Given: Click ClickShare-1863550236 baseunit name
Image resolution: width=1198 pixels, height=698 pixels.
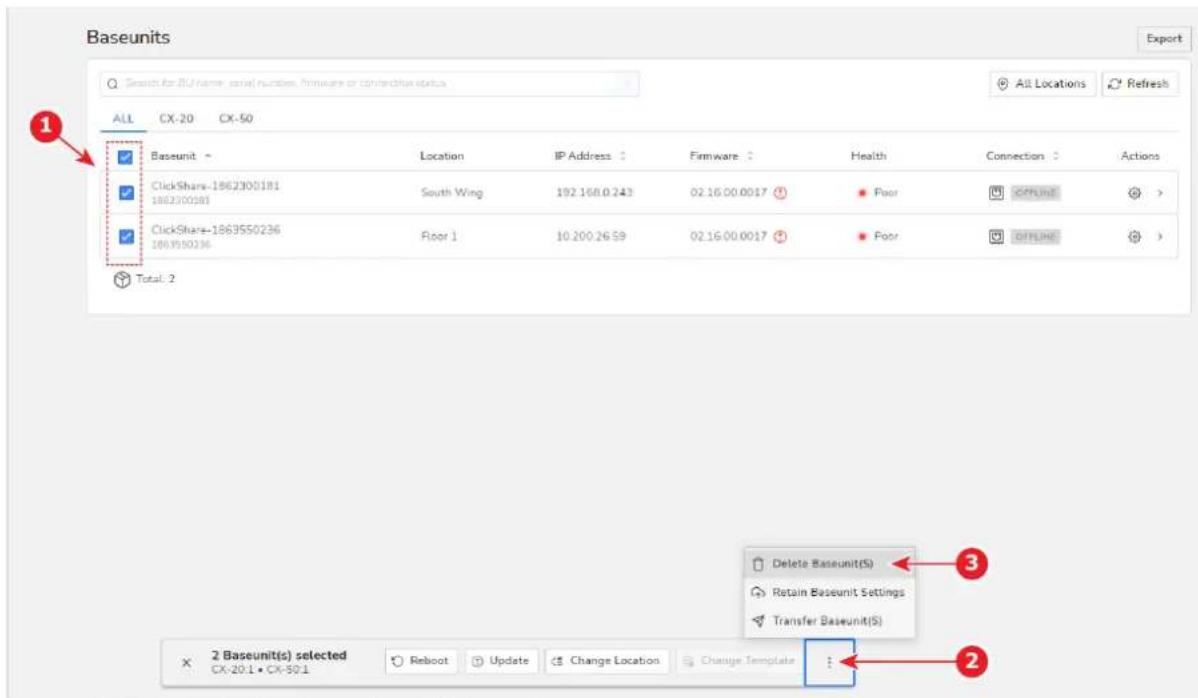Looking at the screenshot, I should pyautogui.click(x=215, y=230).
